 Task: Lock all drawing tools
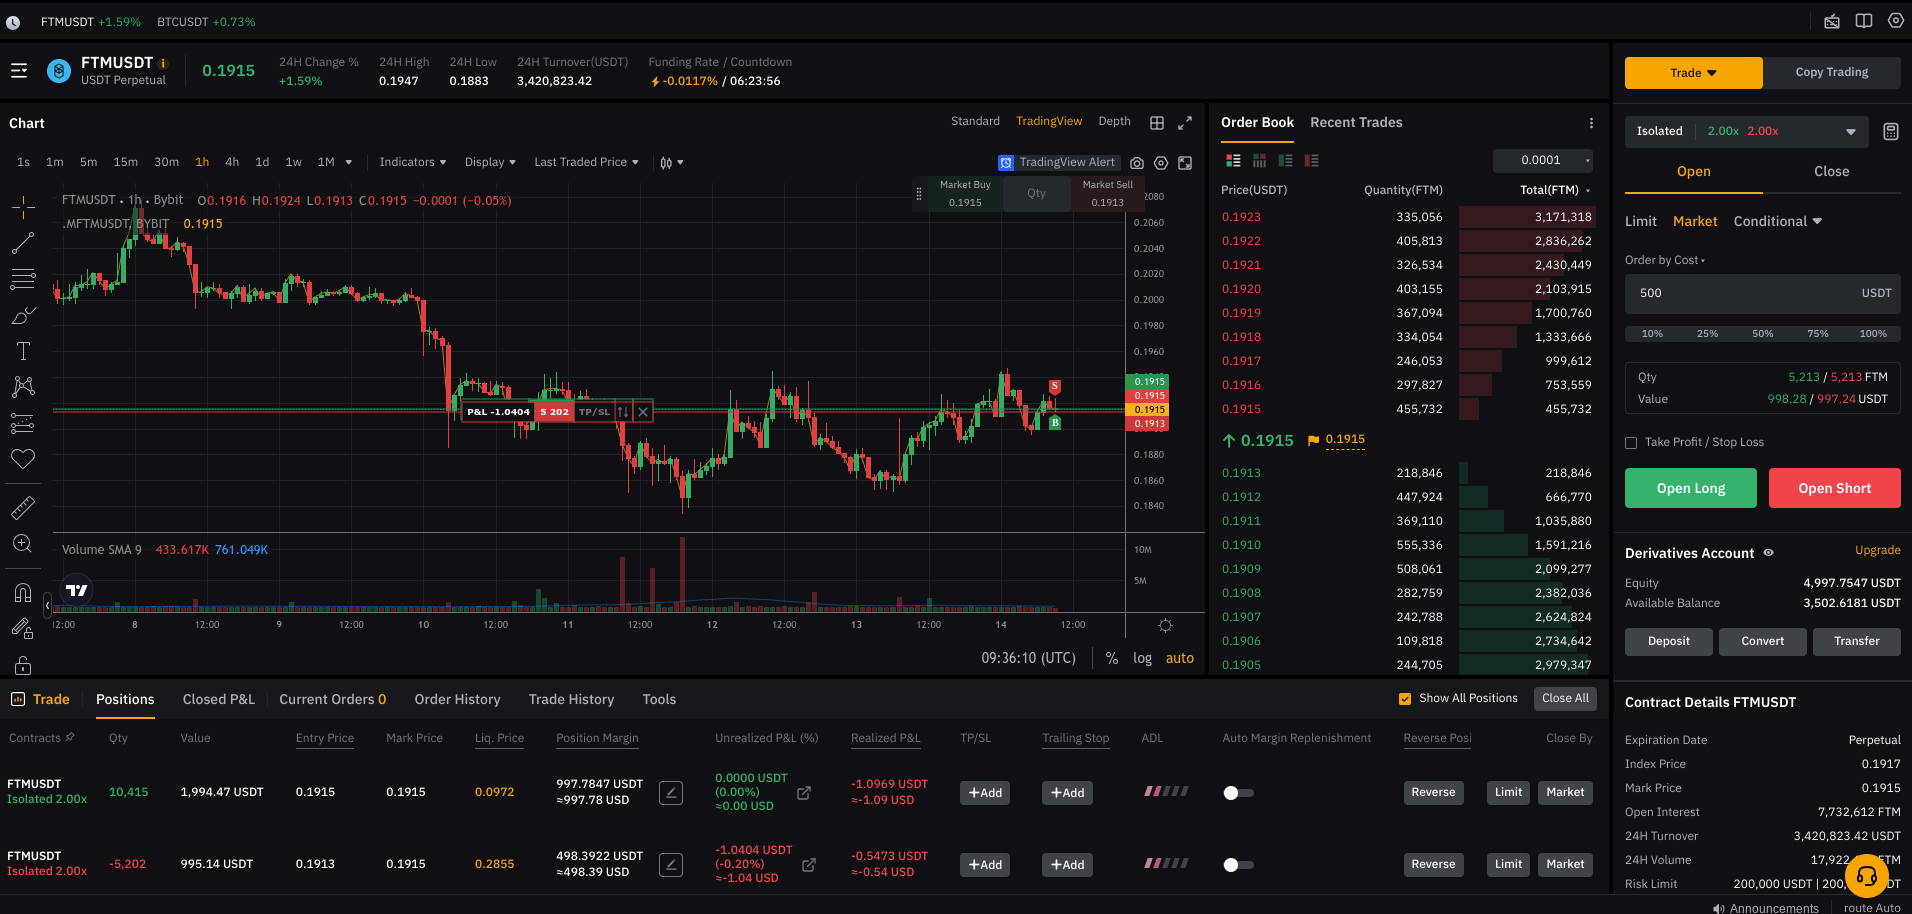point(23,665)
